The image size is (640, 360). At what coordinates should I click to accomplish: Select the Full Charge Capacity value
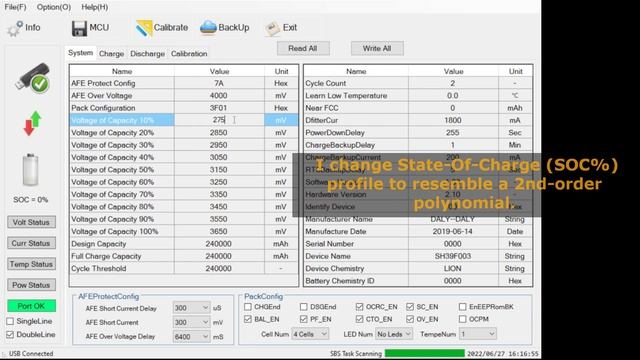(x=219, y=256)
